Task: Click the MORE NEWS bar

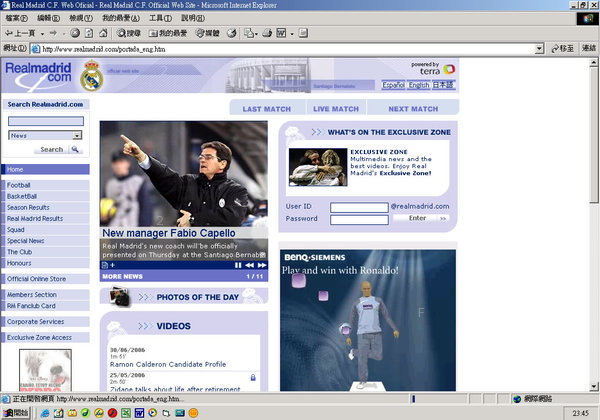Action: coord(184,276)
